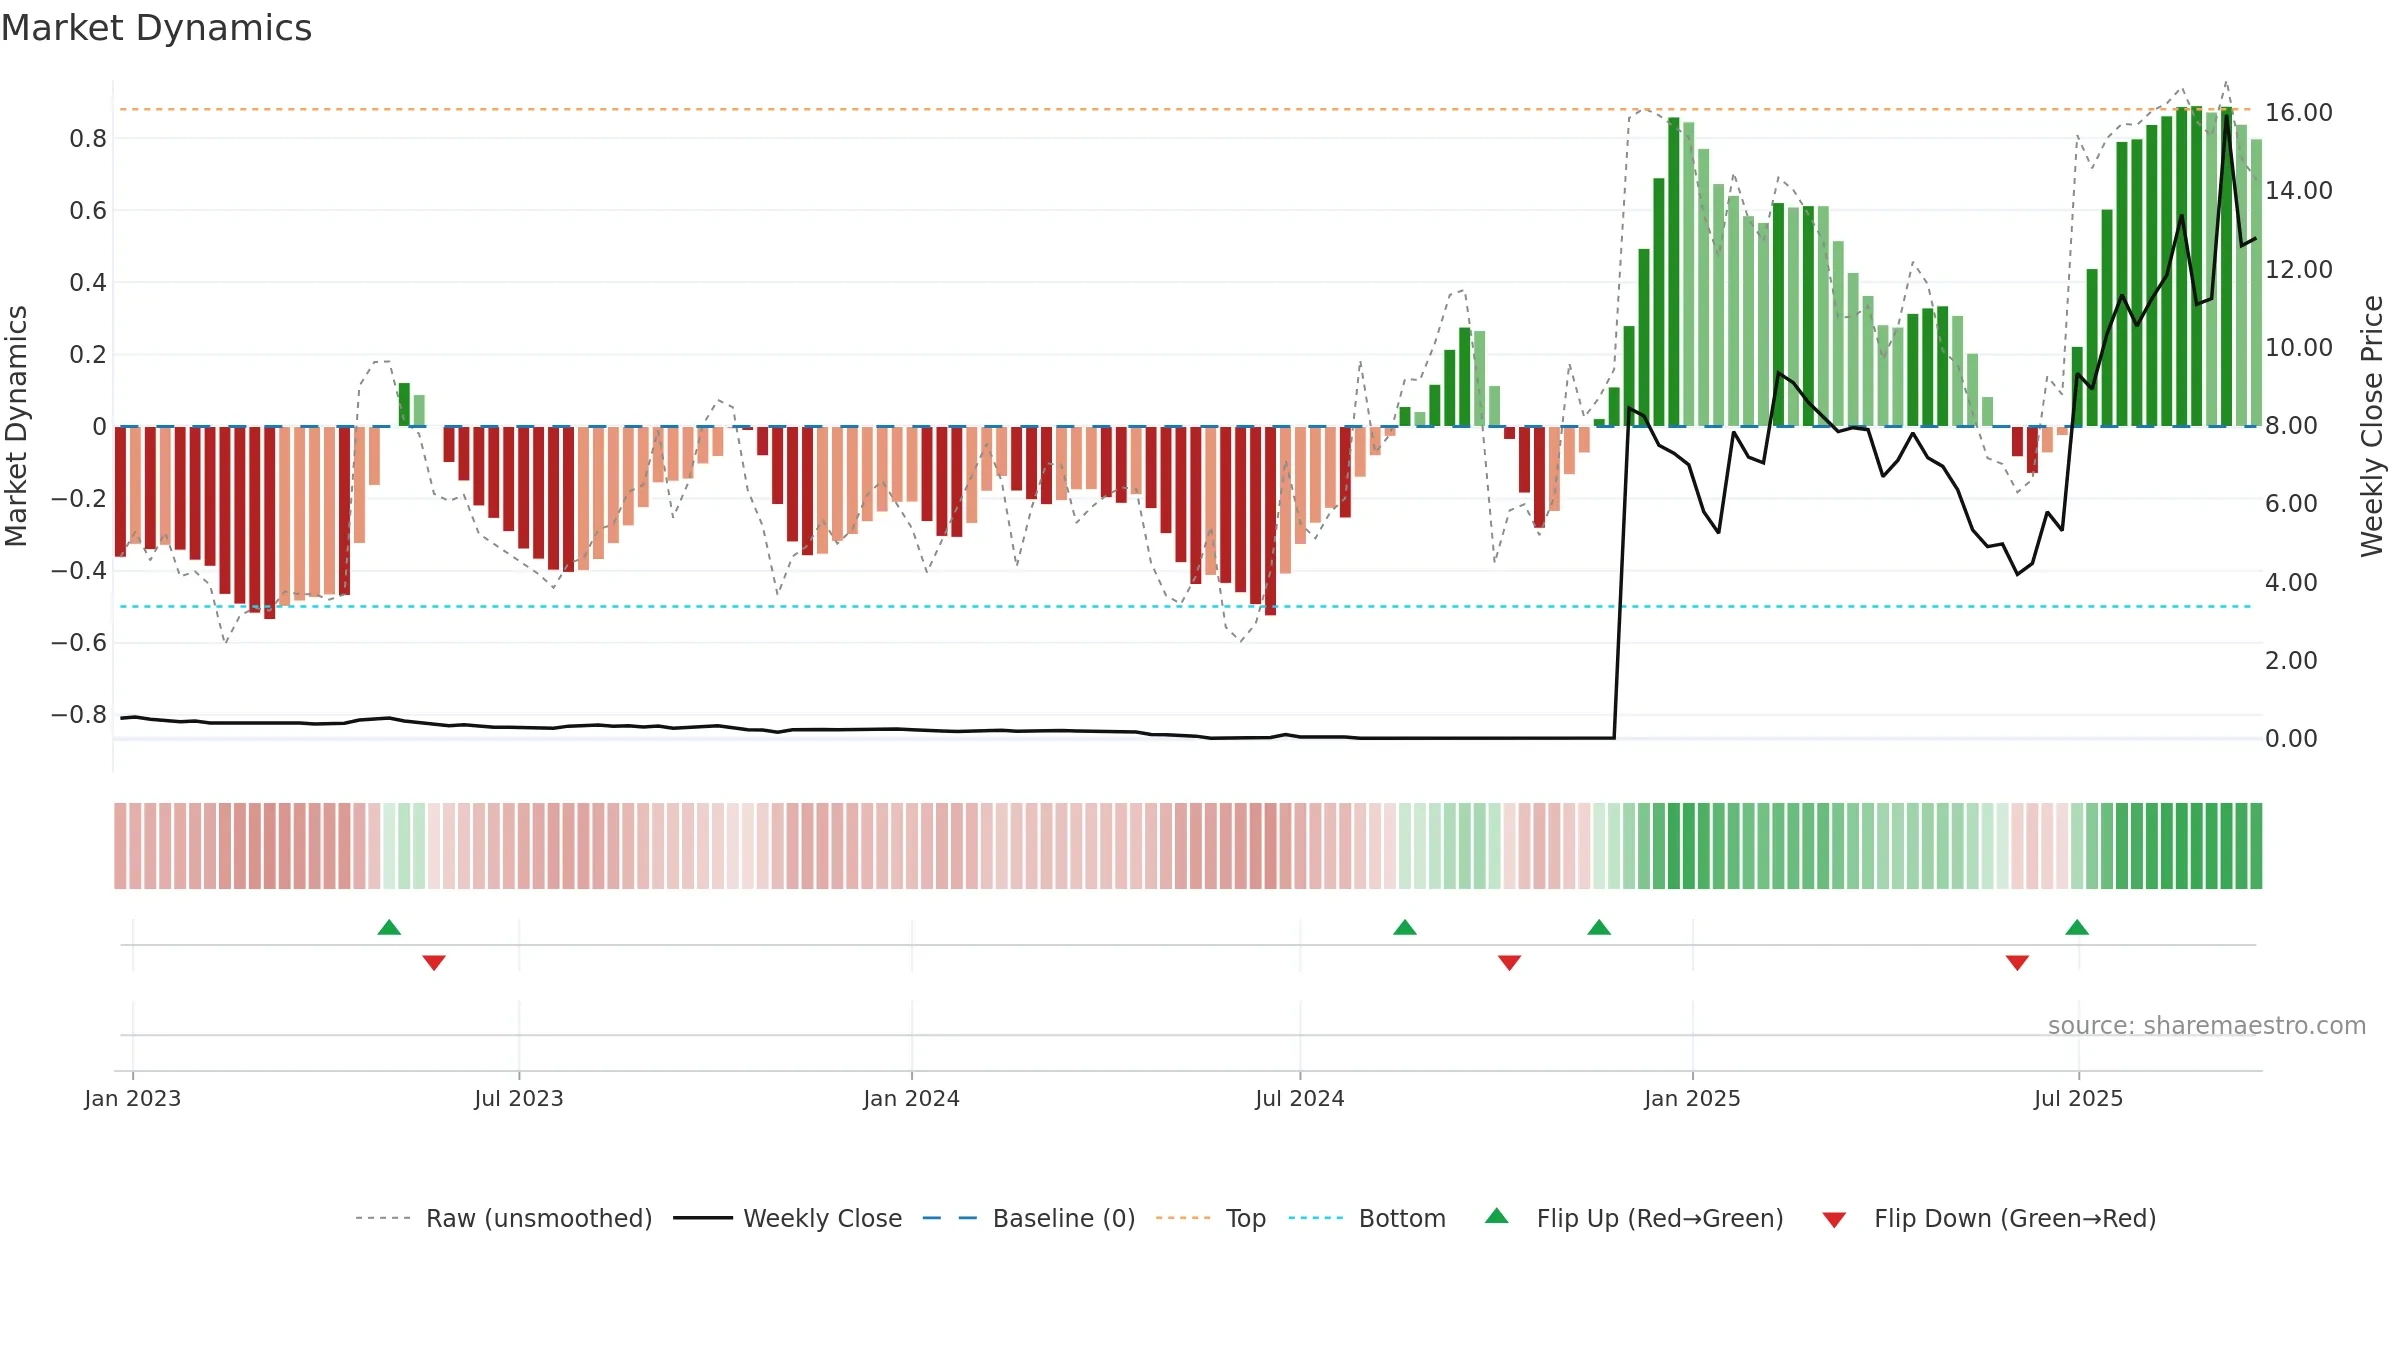The width and height of the screenshot is (2400, 1350).
Task: Click the 0.4 left-axis tick label
Action: pyautogui.click(x=88, y=282)
